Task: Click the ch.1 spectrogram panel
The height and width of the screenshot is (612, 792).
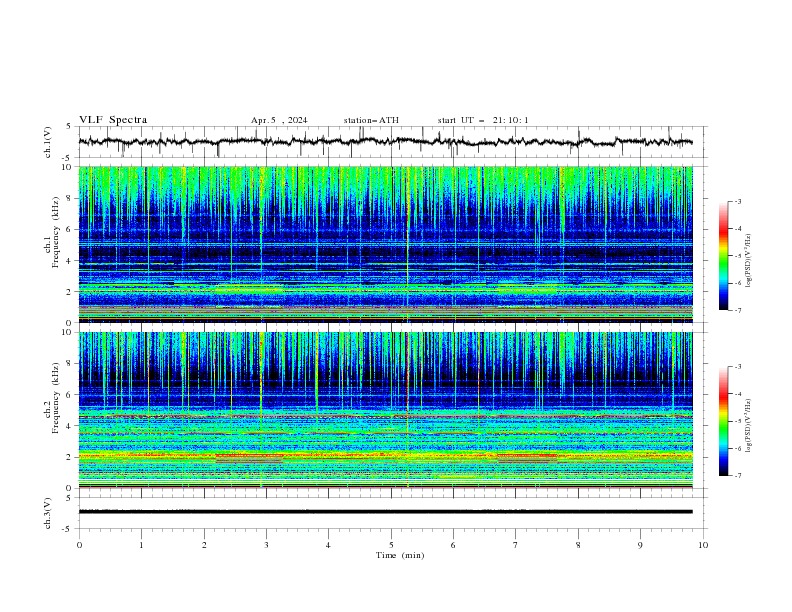Action: pos(386,244)
